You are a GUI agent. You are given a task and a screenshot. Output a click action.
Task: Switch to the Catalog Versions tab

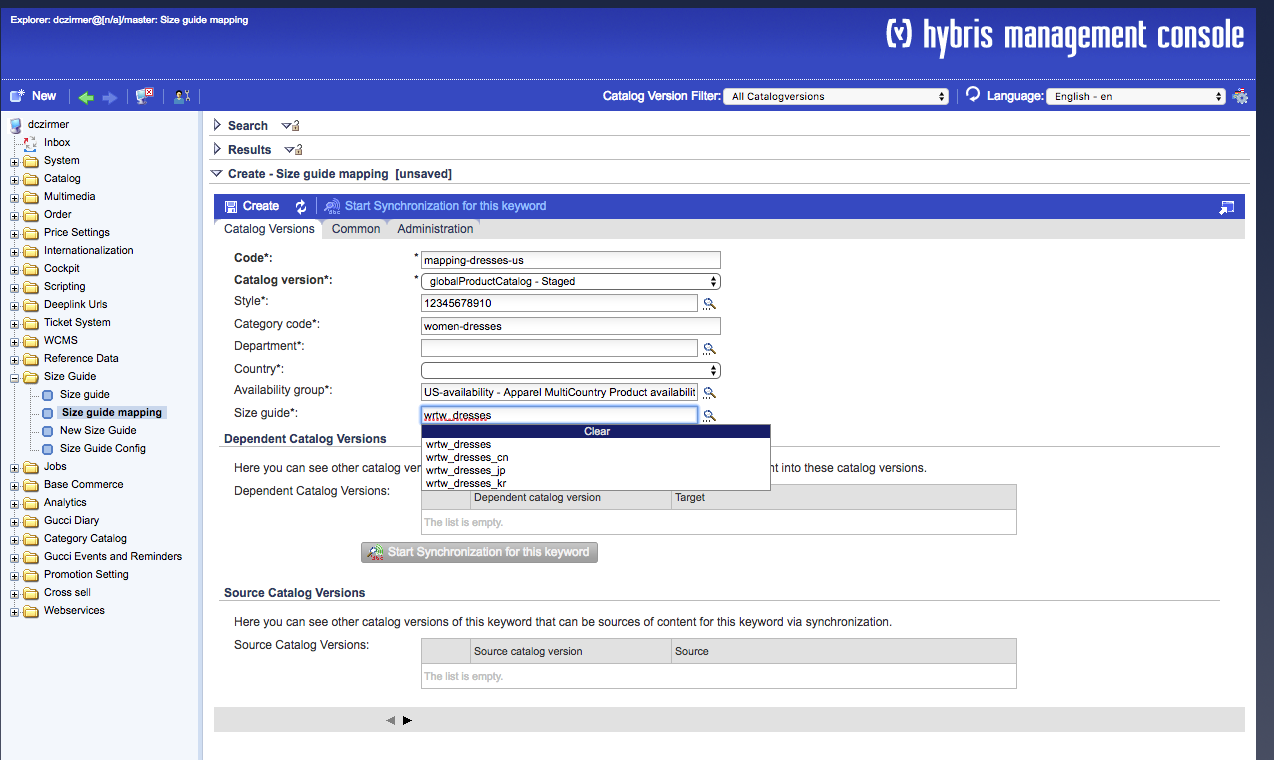point(269,229)
